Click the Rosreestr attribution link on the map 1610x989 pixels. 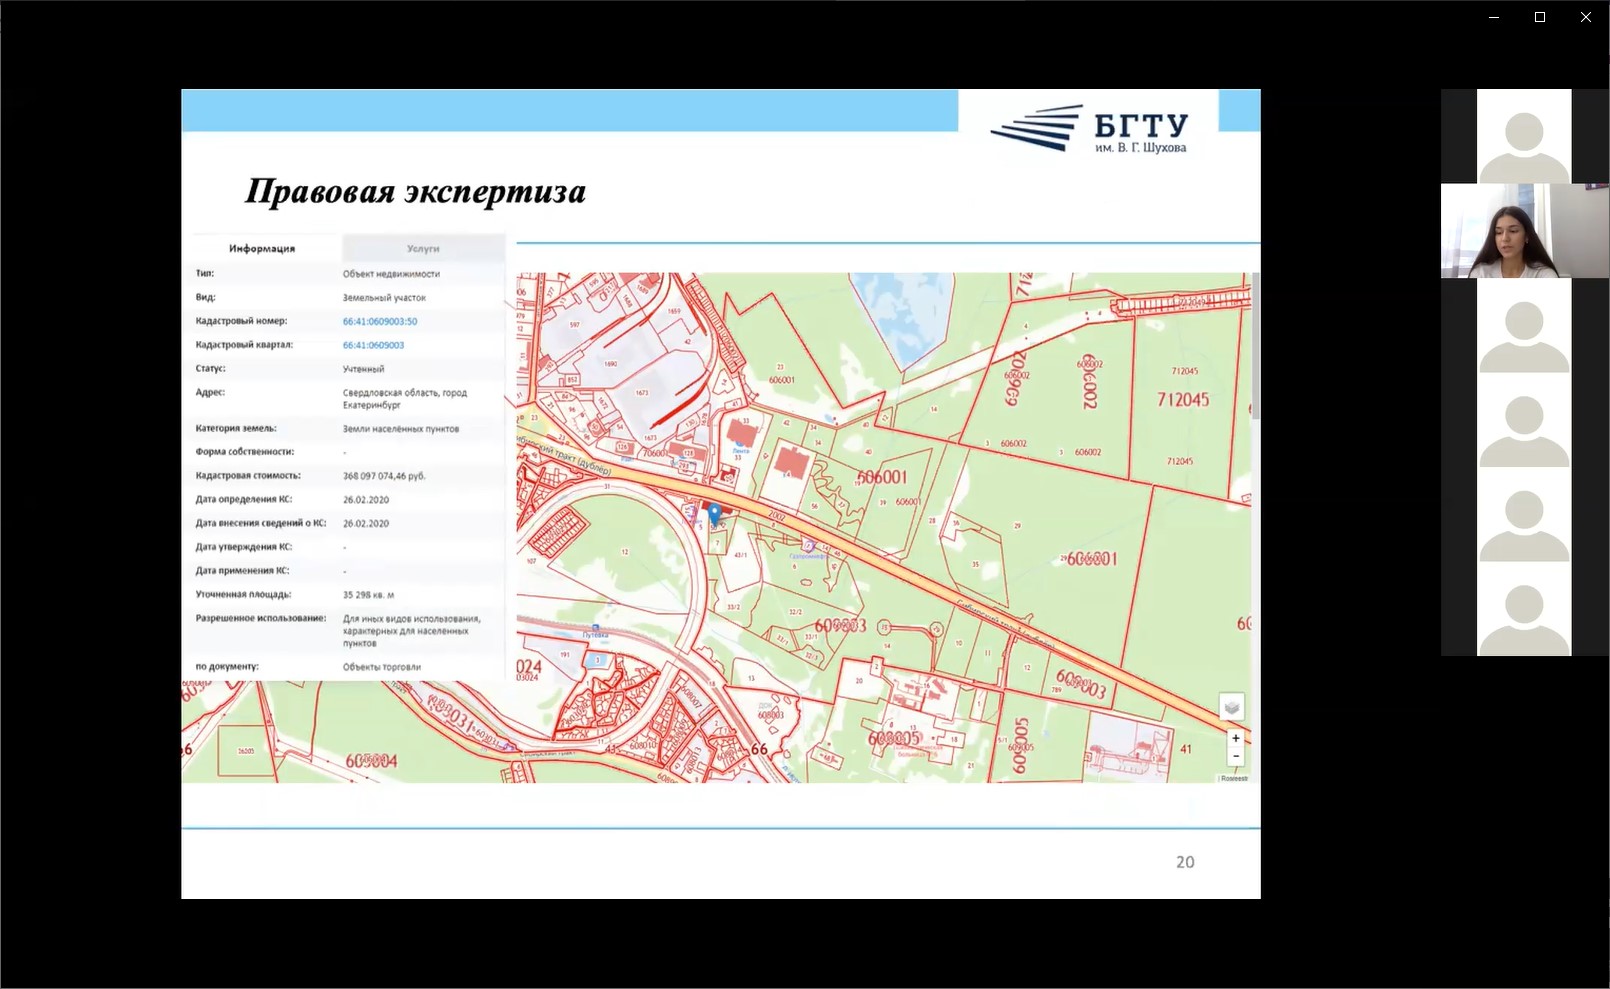pyautogui.click(x=1234, y=778)
